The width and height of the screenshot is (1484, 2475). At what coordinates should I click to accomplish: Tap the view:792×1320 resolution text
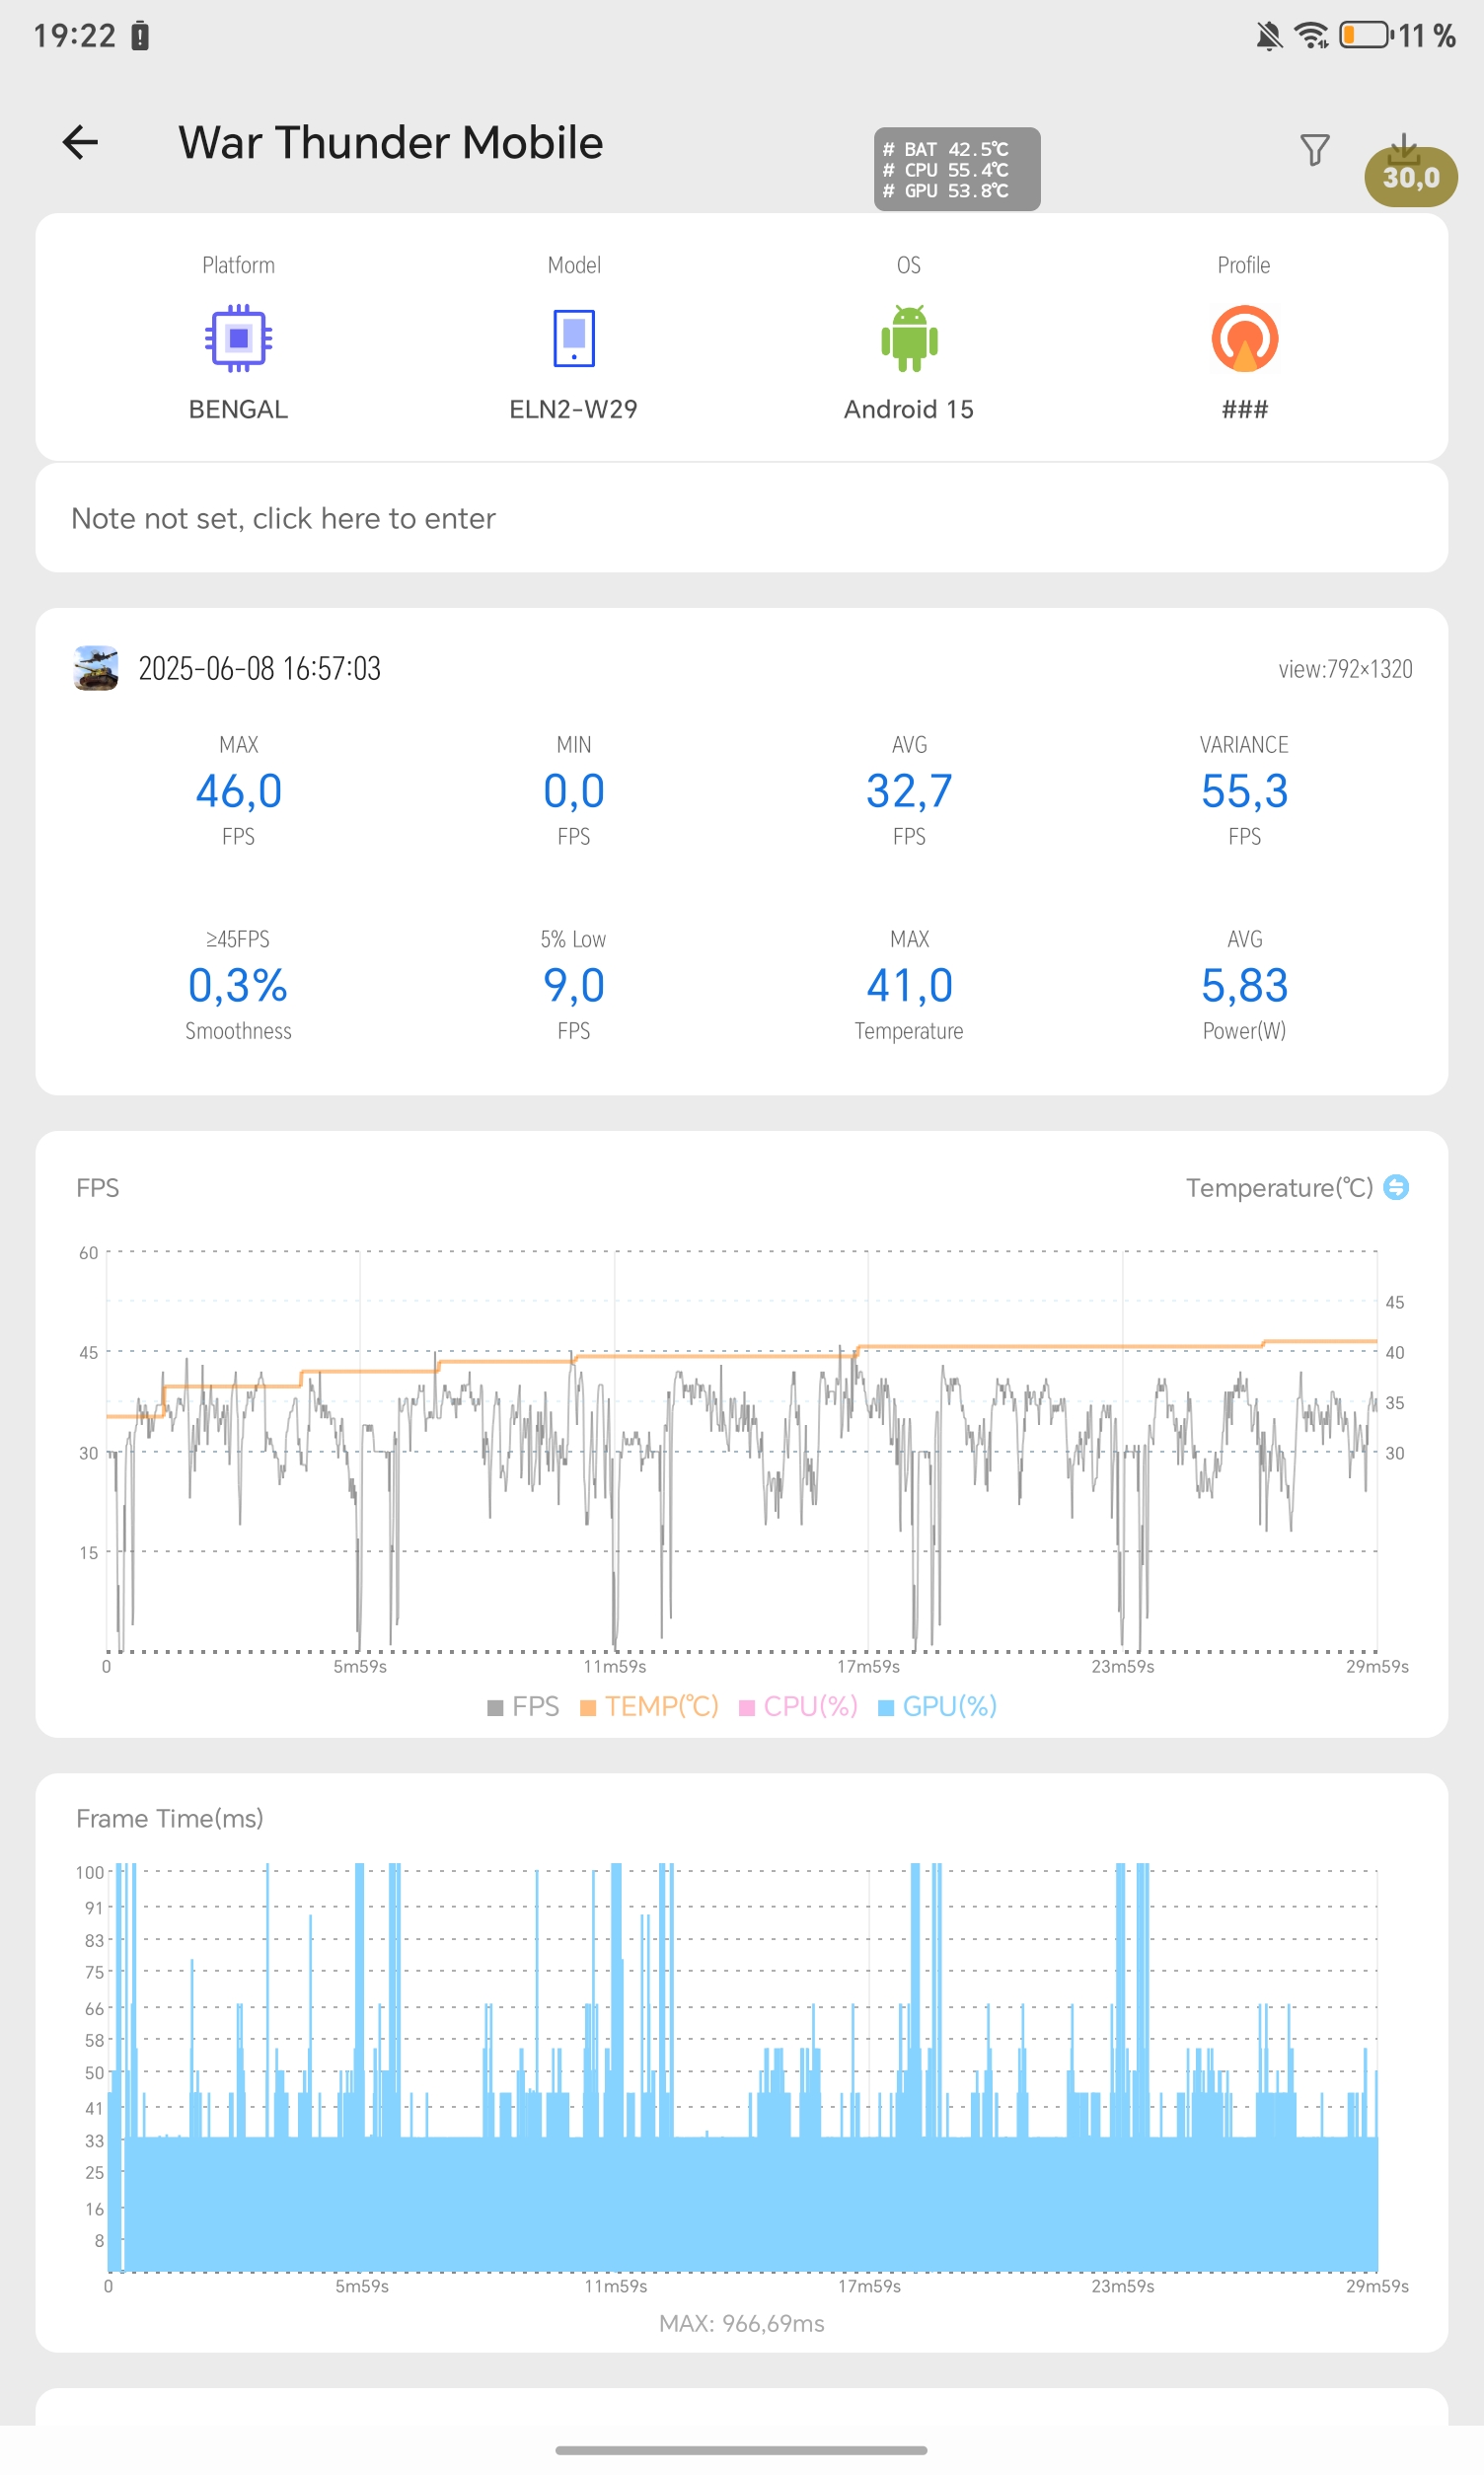tap(1345, 669)
